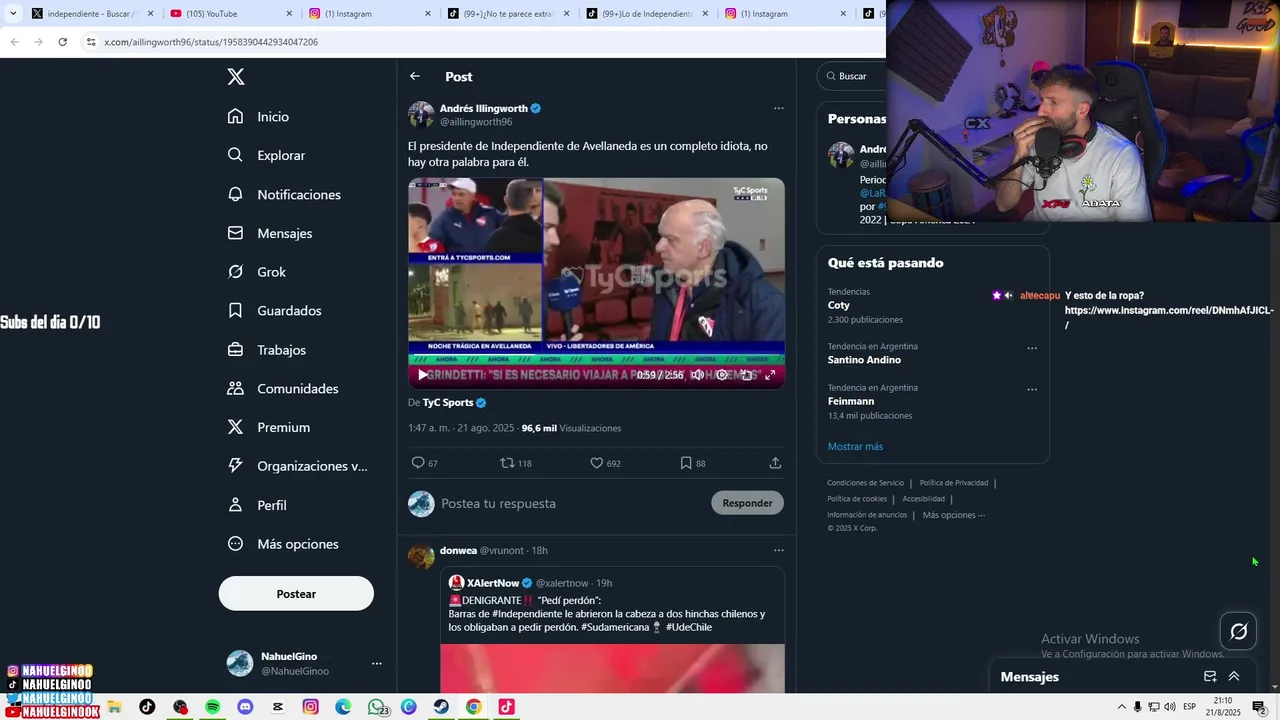Open options for Santino Andino trend
The width and height of the screenshot is (1280, 720).
click(1032, 348)
